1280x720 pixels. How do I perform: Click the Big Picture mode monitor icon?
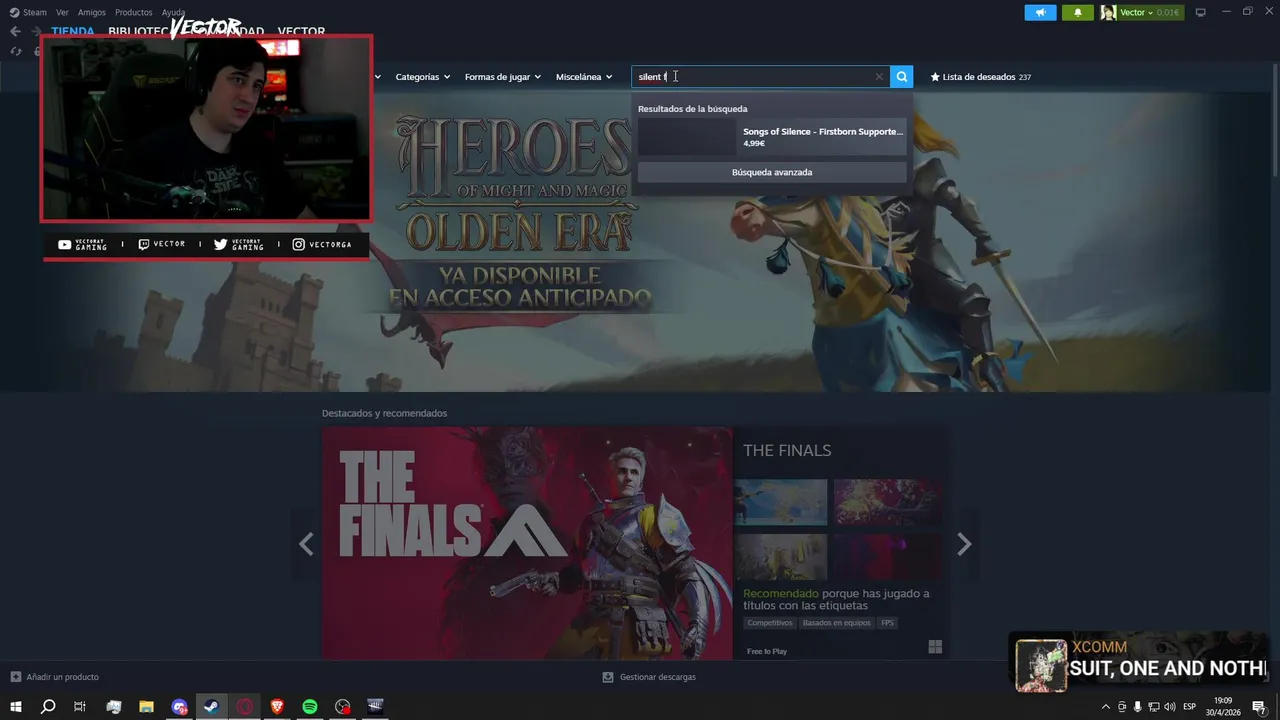(x=1201, y=12)
